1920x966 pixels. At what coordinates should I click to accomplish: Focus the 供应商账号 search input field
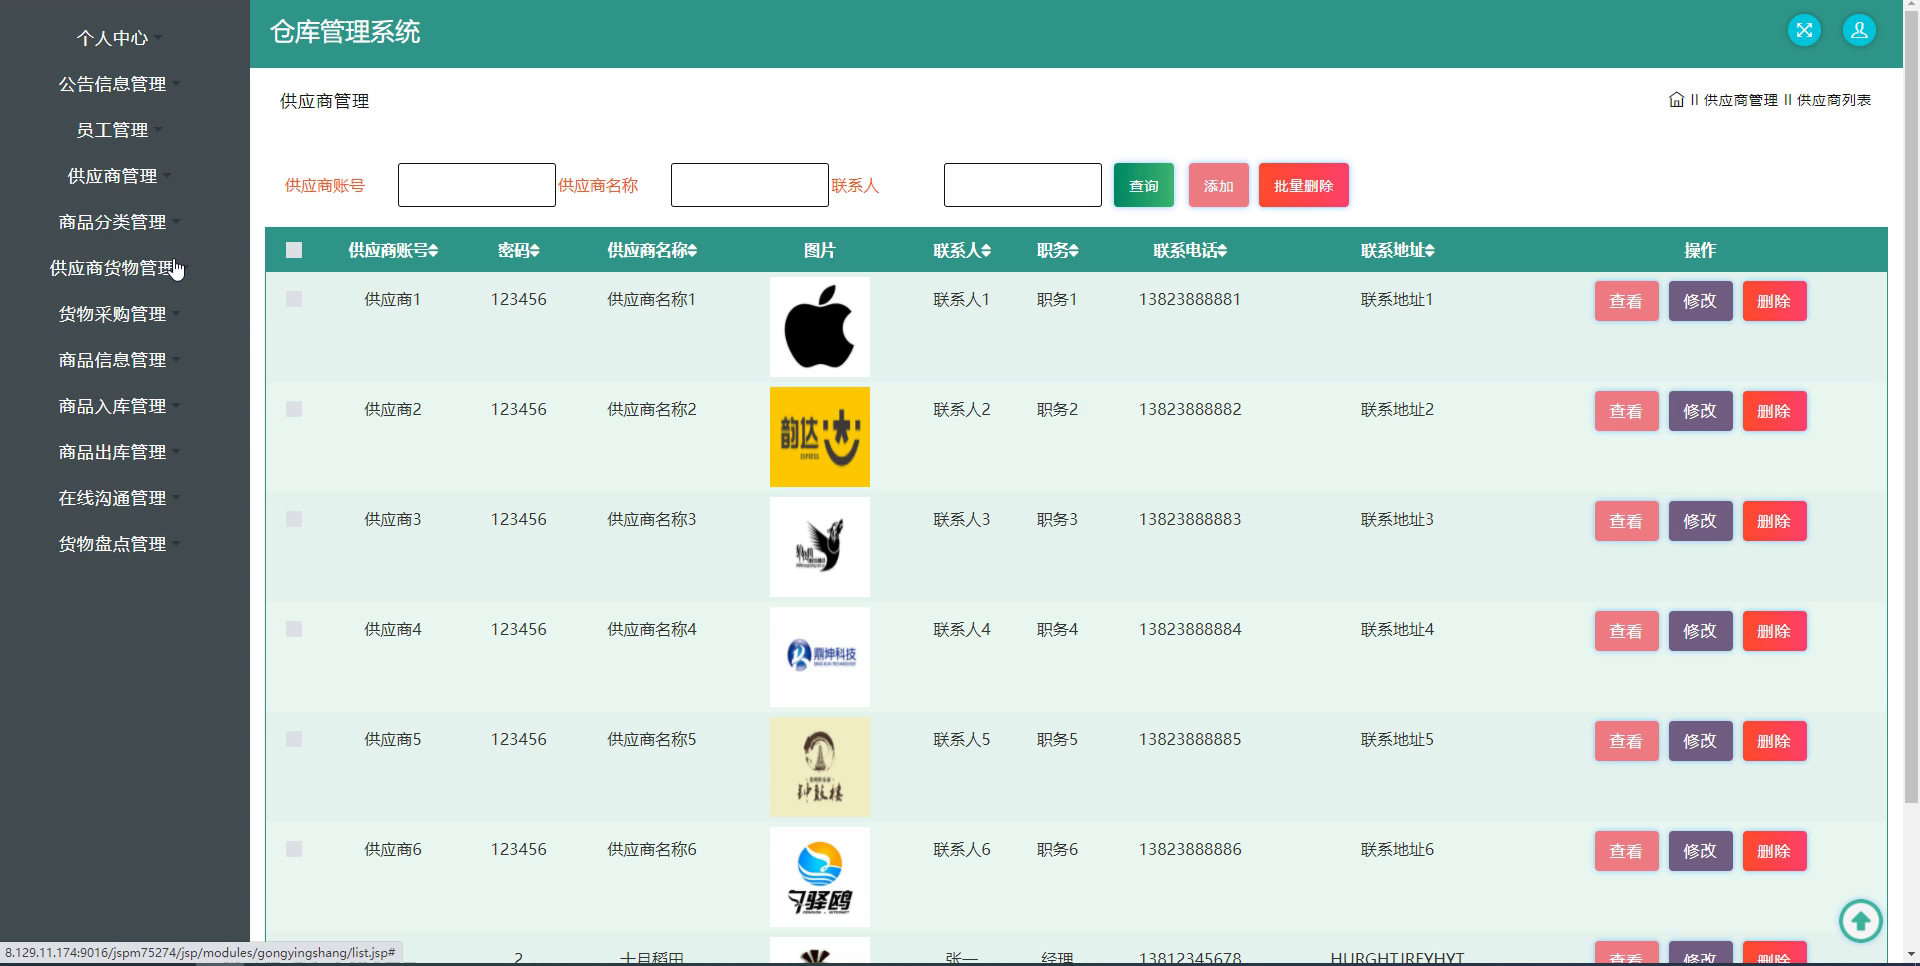coord(477,185)
